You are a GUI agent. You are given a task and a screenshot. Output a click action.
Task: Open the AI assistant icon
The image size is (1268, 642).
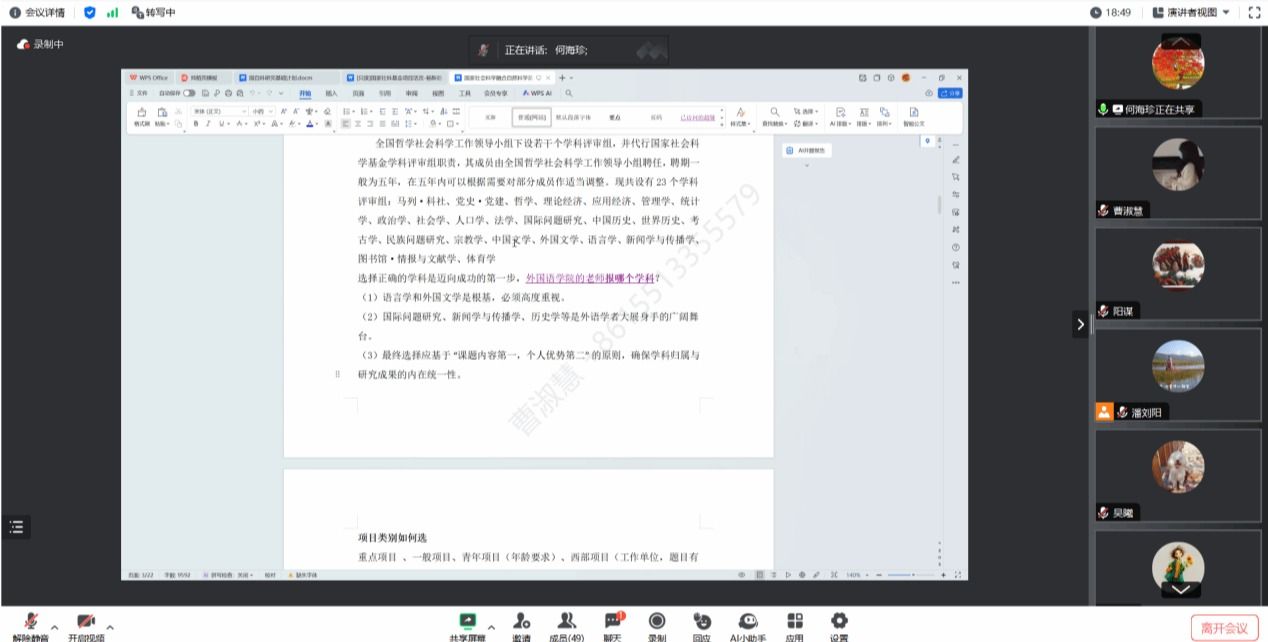748,621
